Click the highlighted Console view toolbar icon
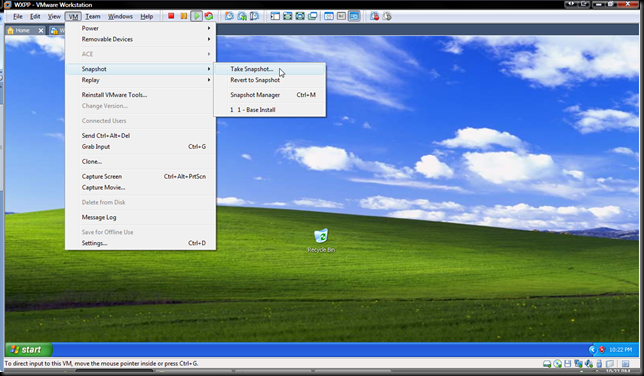644x376 pixels. 354,16
